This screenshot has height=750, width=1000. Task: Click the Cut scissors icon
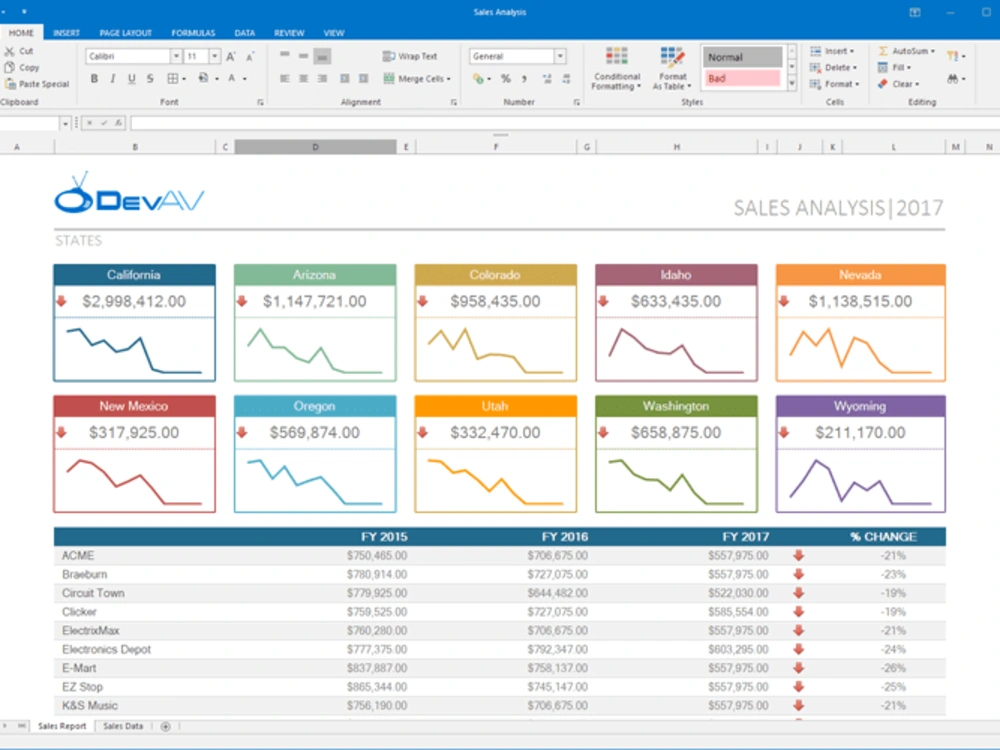(10, 51)
